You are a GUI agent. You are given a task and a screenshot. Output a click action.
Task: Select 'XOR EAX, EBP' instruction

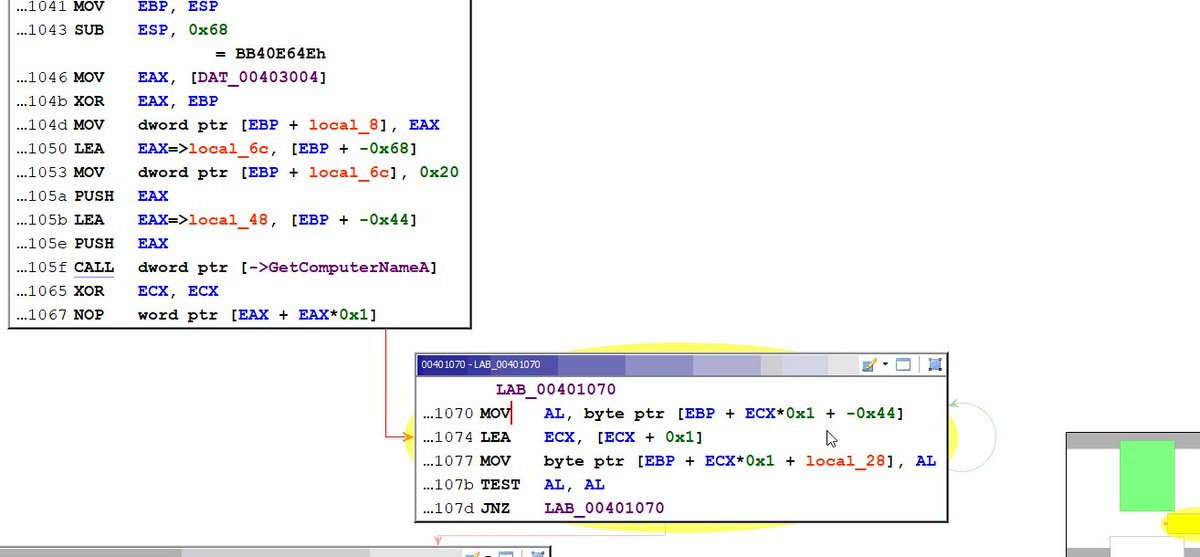(117, 101)
